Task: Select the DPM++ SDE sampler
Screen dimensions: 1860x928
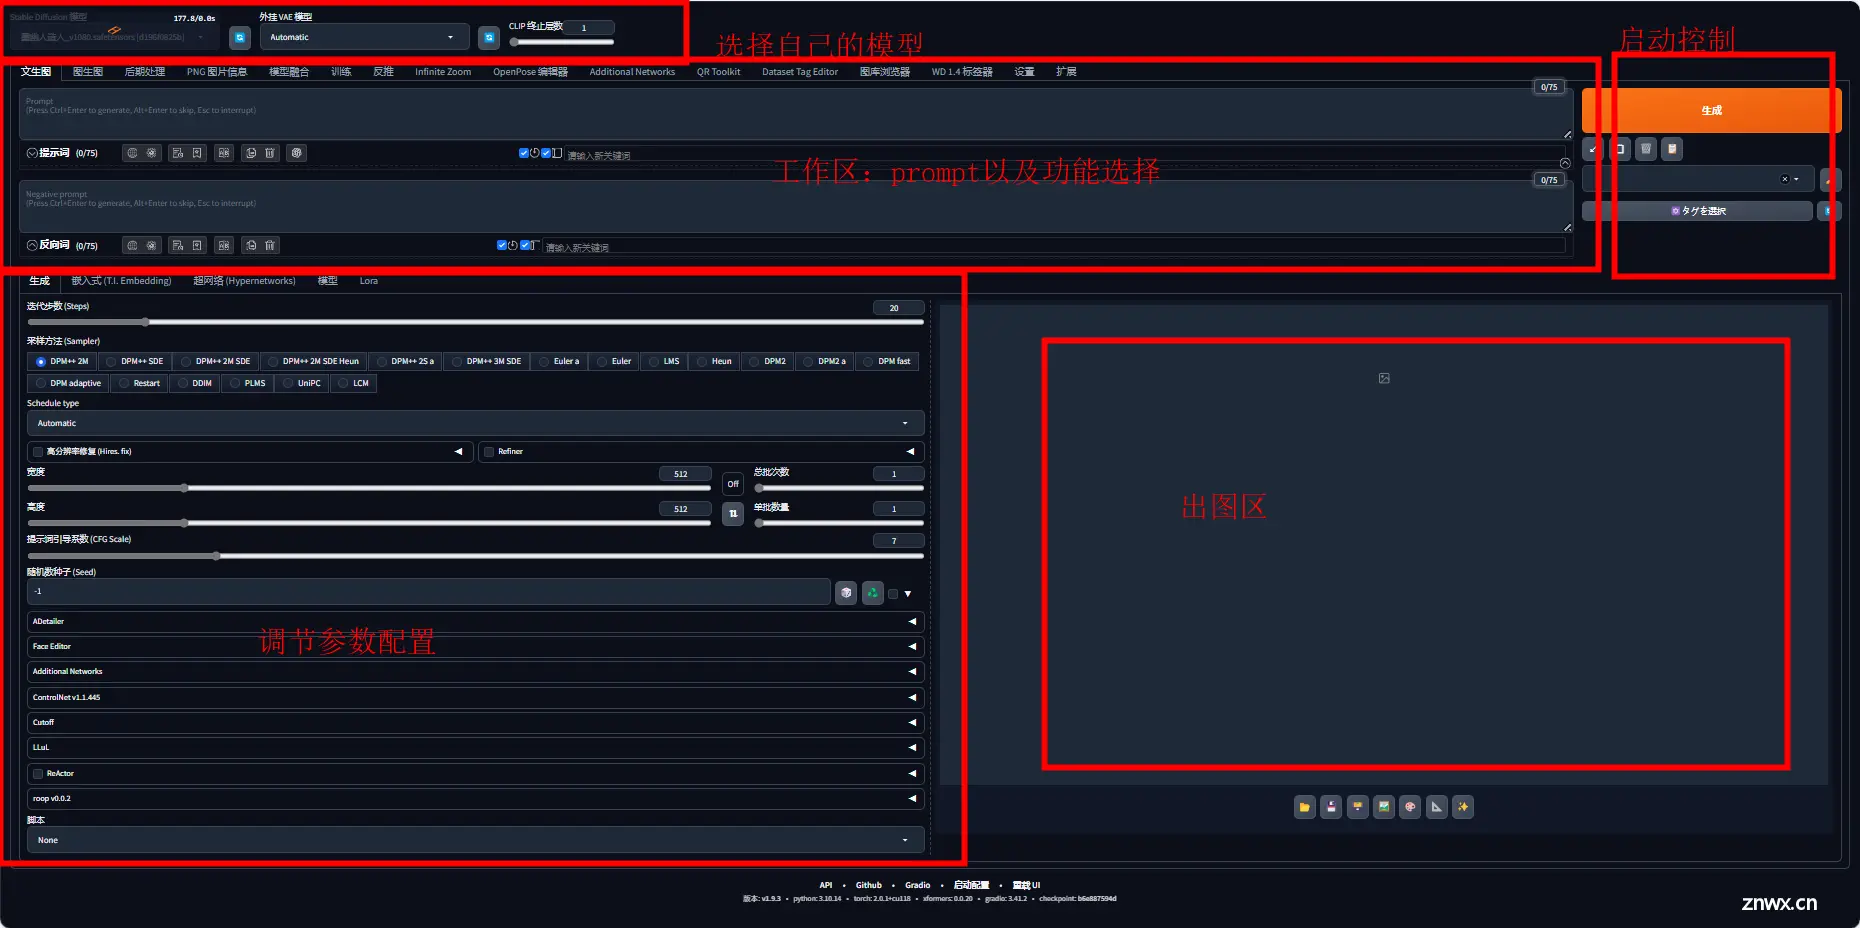Action: click(x=134, y=361)
